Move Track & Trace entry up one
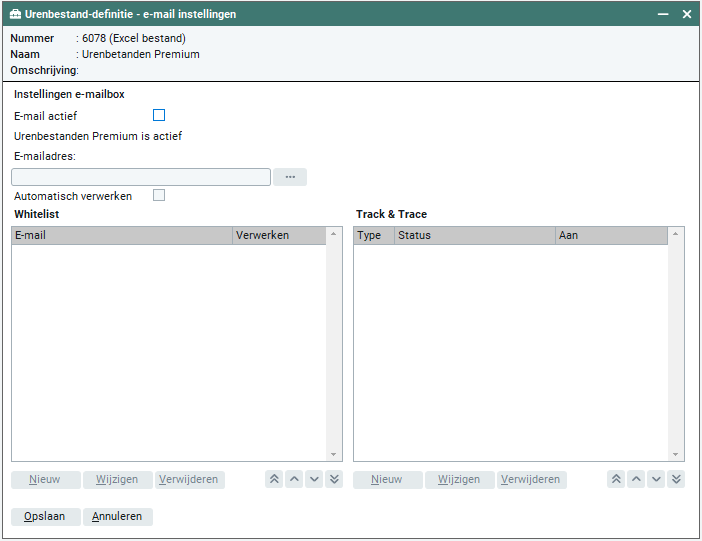This screenshot has width=702, height=541. [x=636, y=480]
